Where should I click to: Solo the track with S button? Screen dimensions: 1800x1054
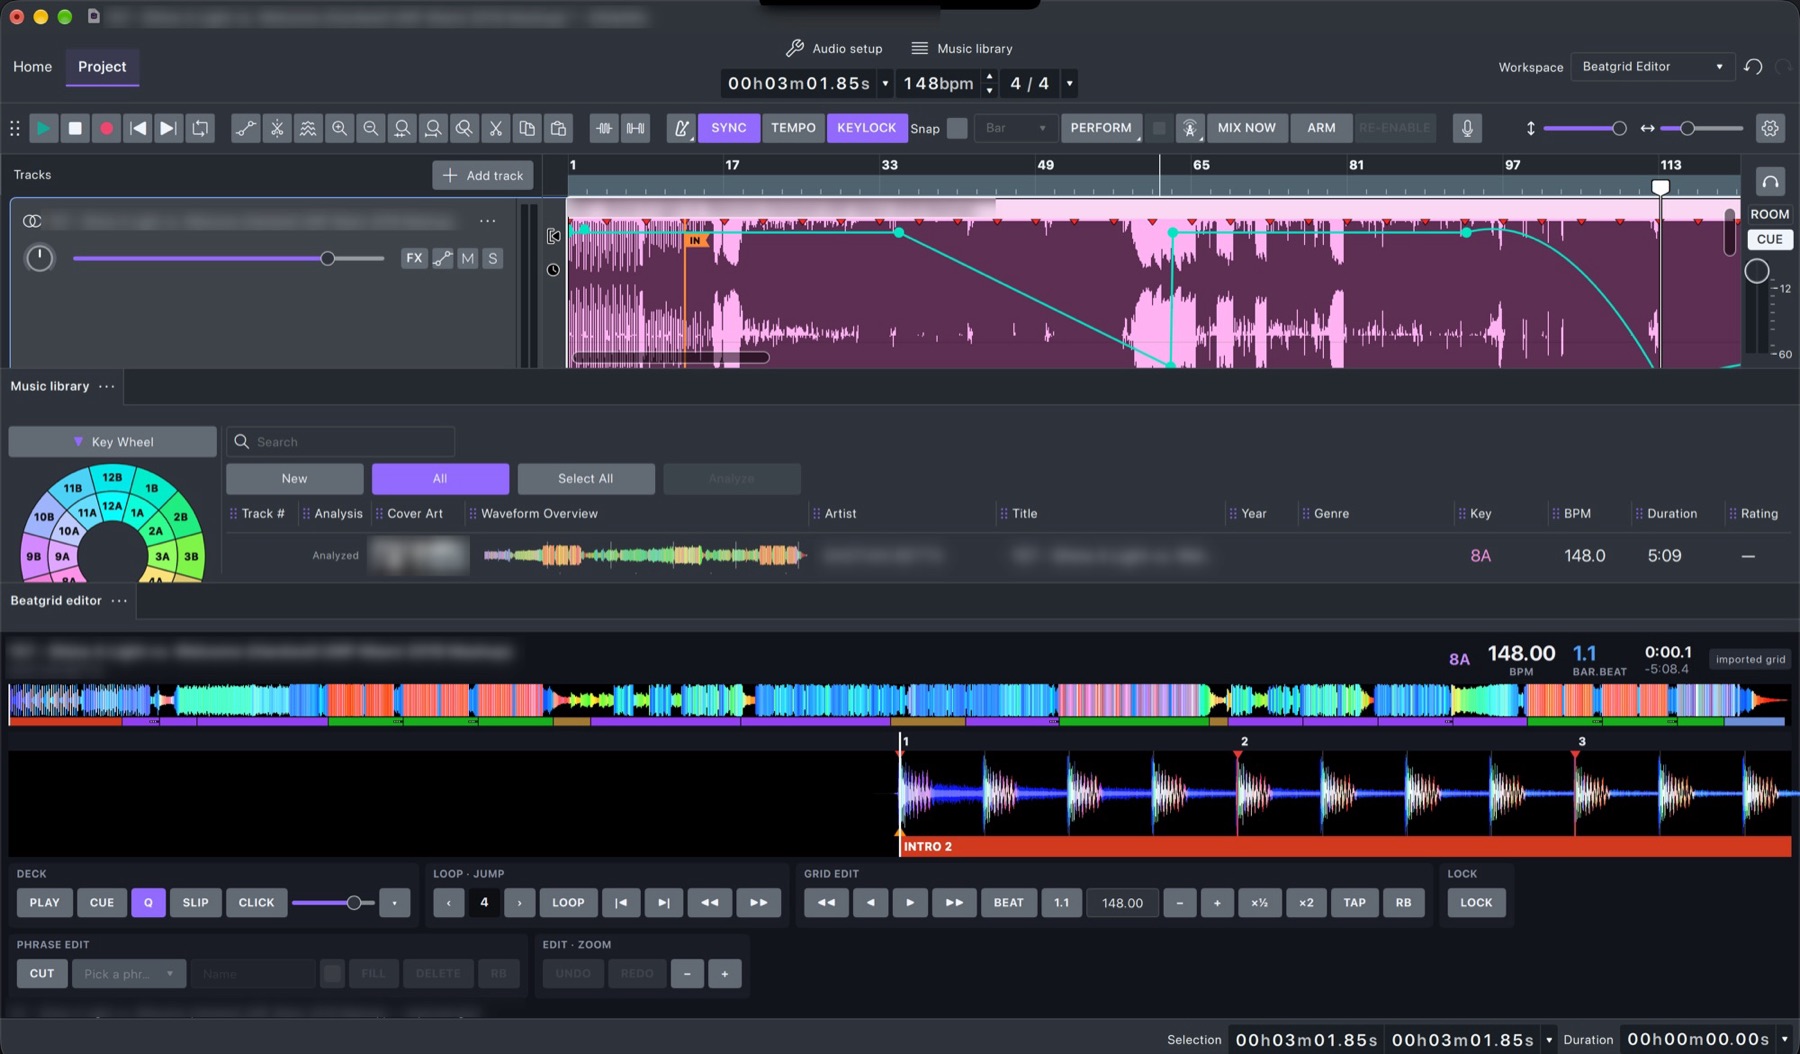point(492,258)
